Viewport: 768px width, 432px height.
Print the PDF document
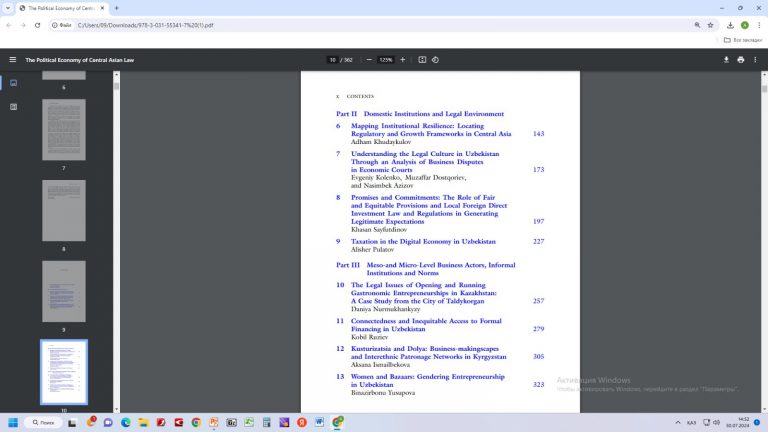click(741, 60)
